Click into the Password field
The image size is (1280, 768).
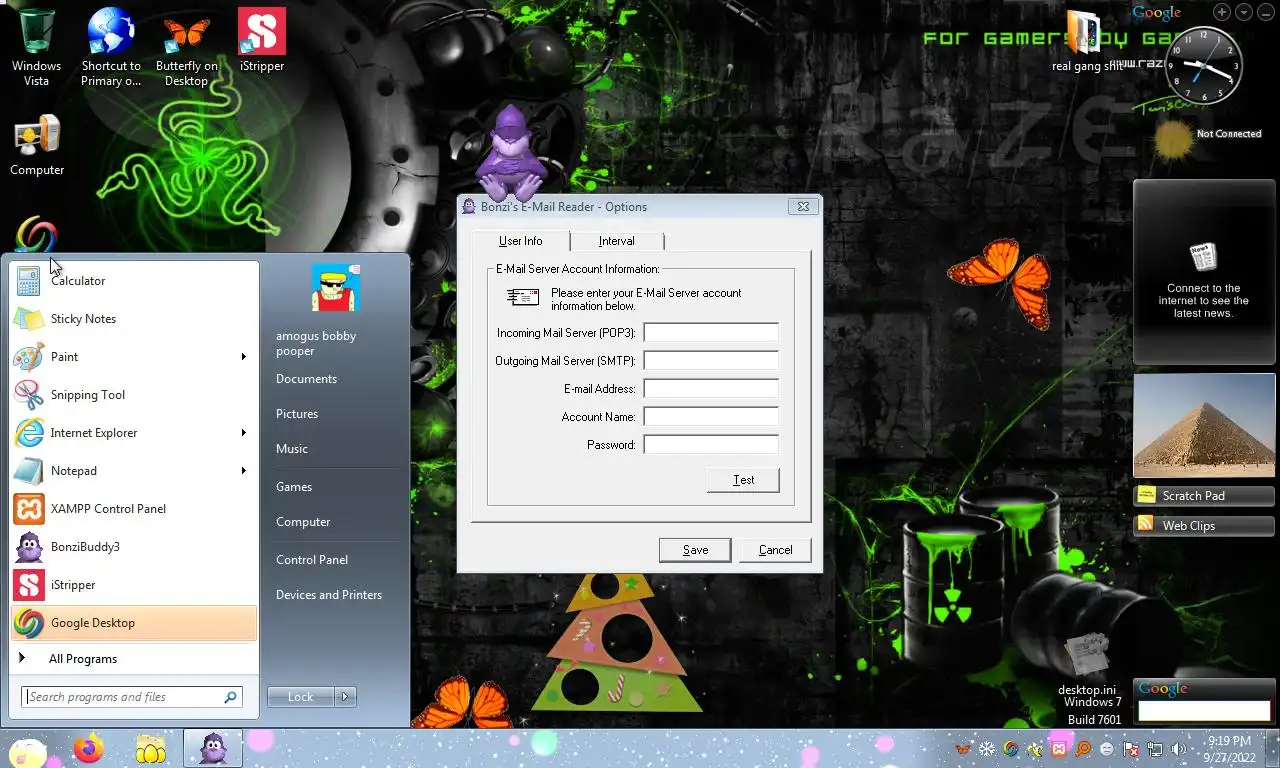tap(711, 445)
